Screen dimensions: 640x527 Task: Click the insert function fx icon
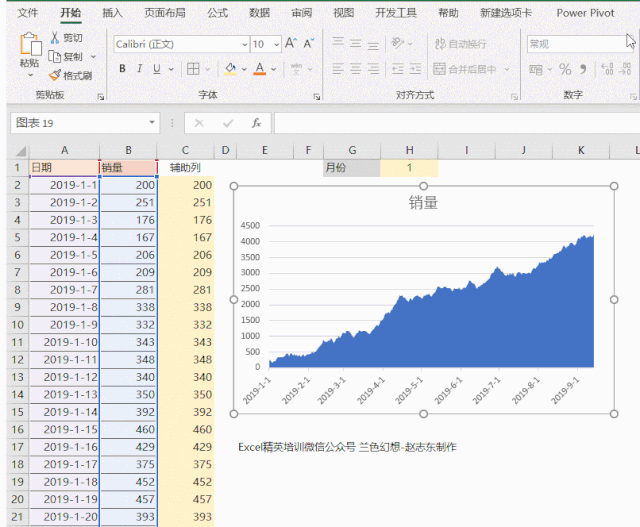pos(256,123)
